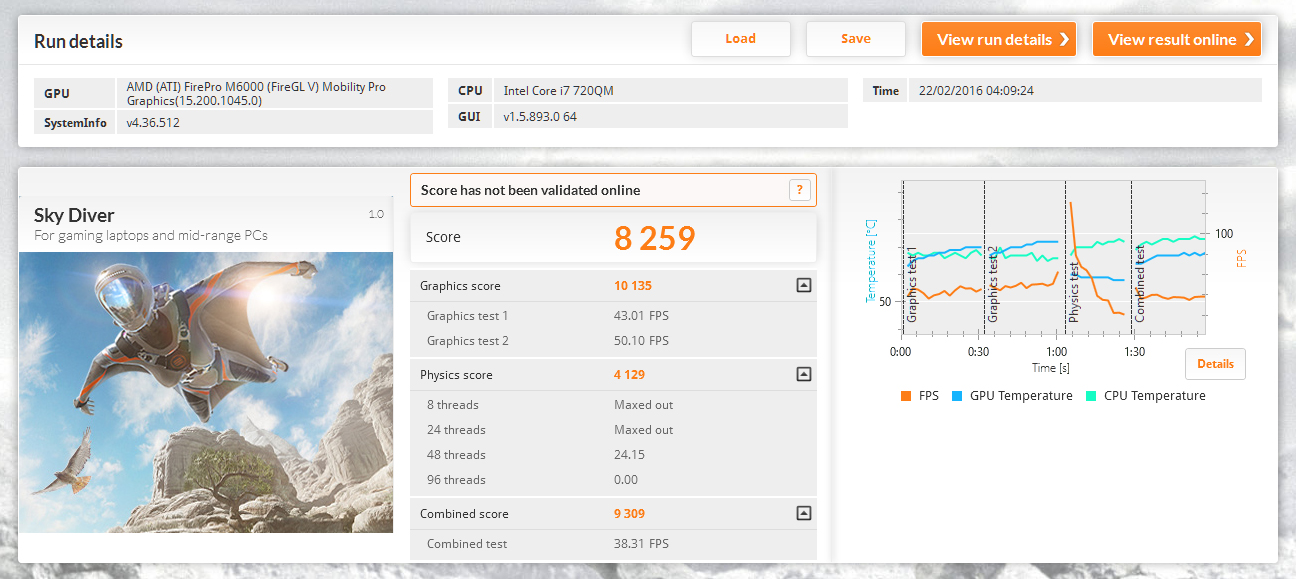Click Combined score value 9 309
Image resolution: width=1296 pixels, height=579 pixels.
629,514
